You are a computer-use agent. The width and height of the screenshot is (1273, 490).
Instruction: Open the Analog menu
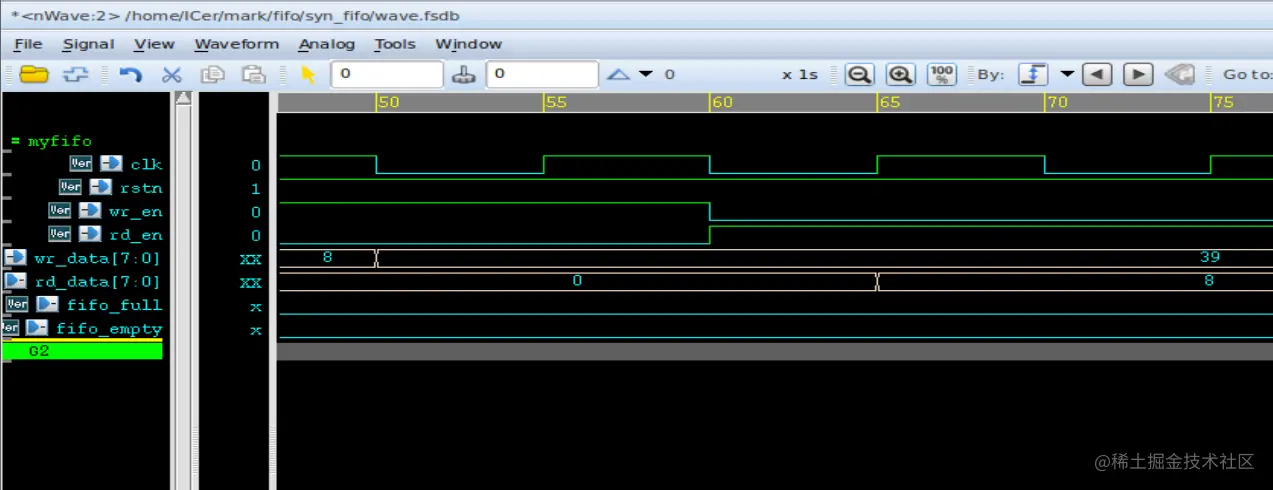click(326, 44)
